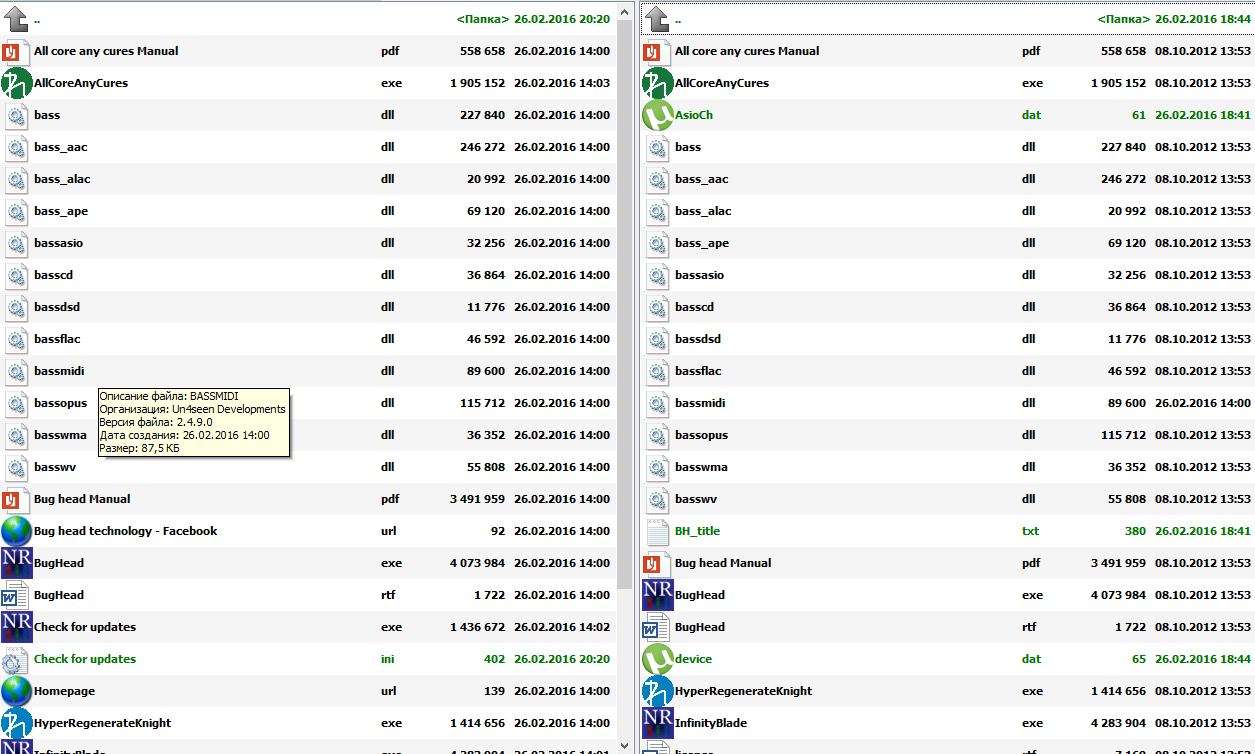Select the AllCoreAnyCures exe icon in left panel
Viewport: 1255px width, 754px height.
[x=16, y=83]
